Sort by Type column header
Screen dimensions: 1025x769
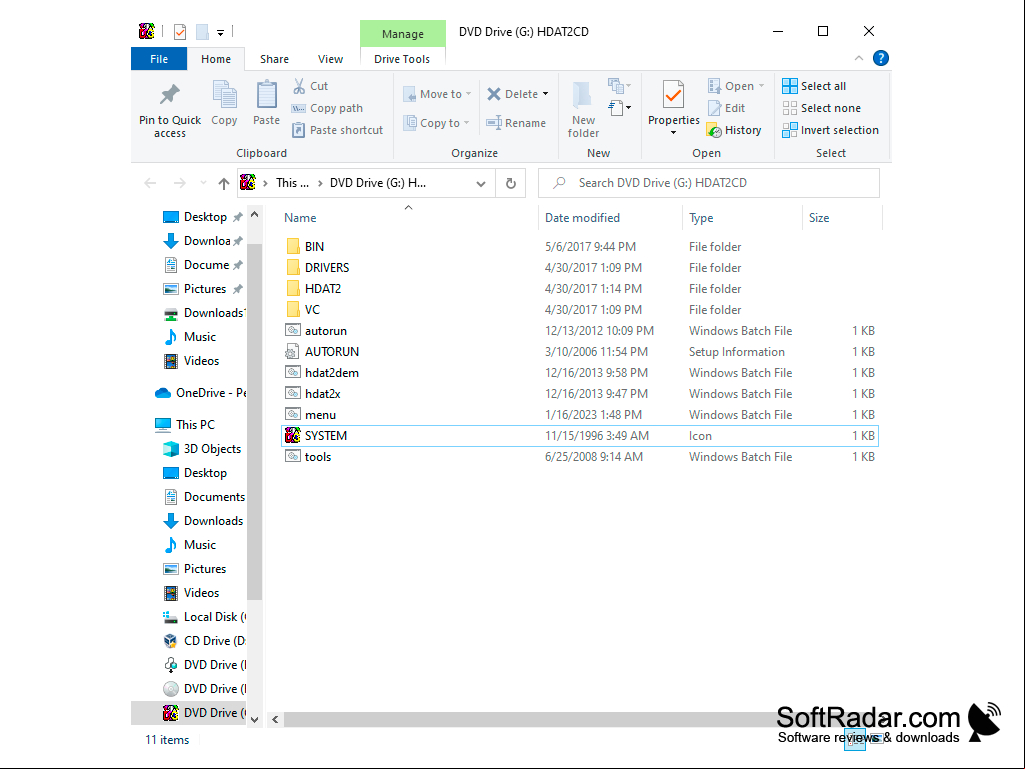(701, 218)
